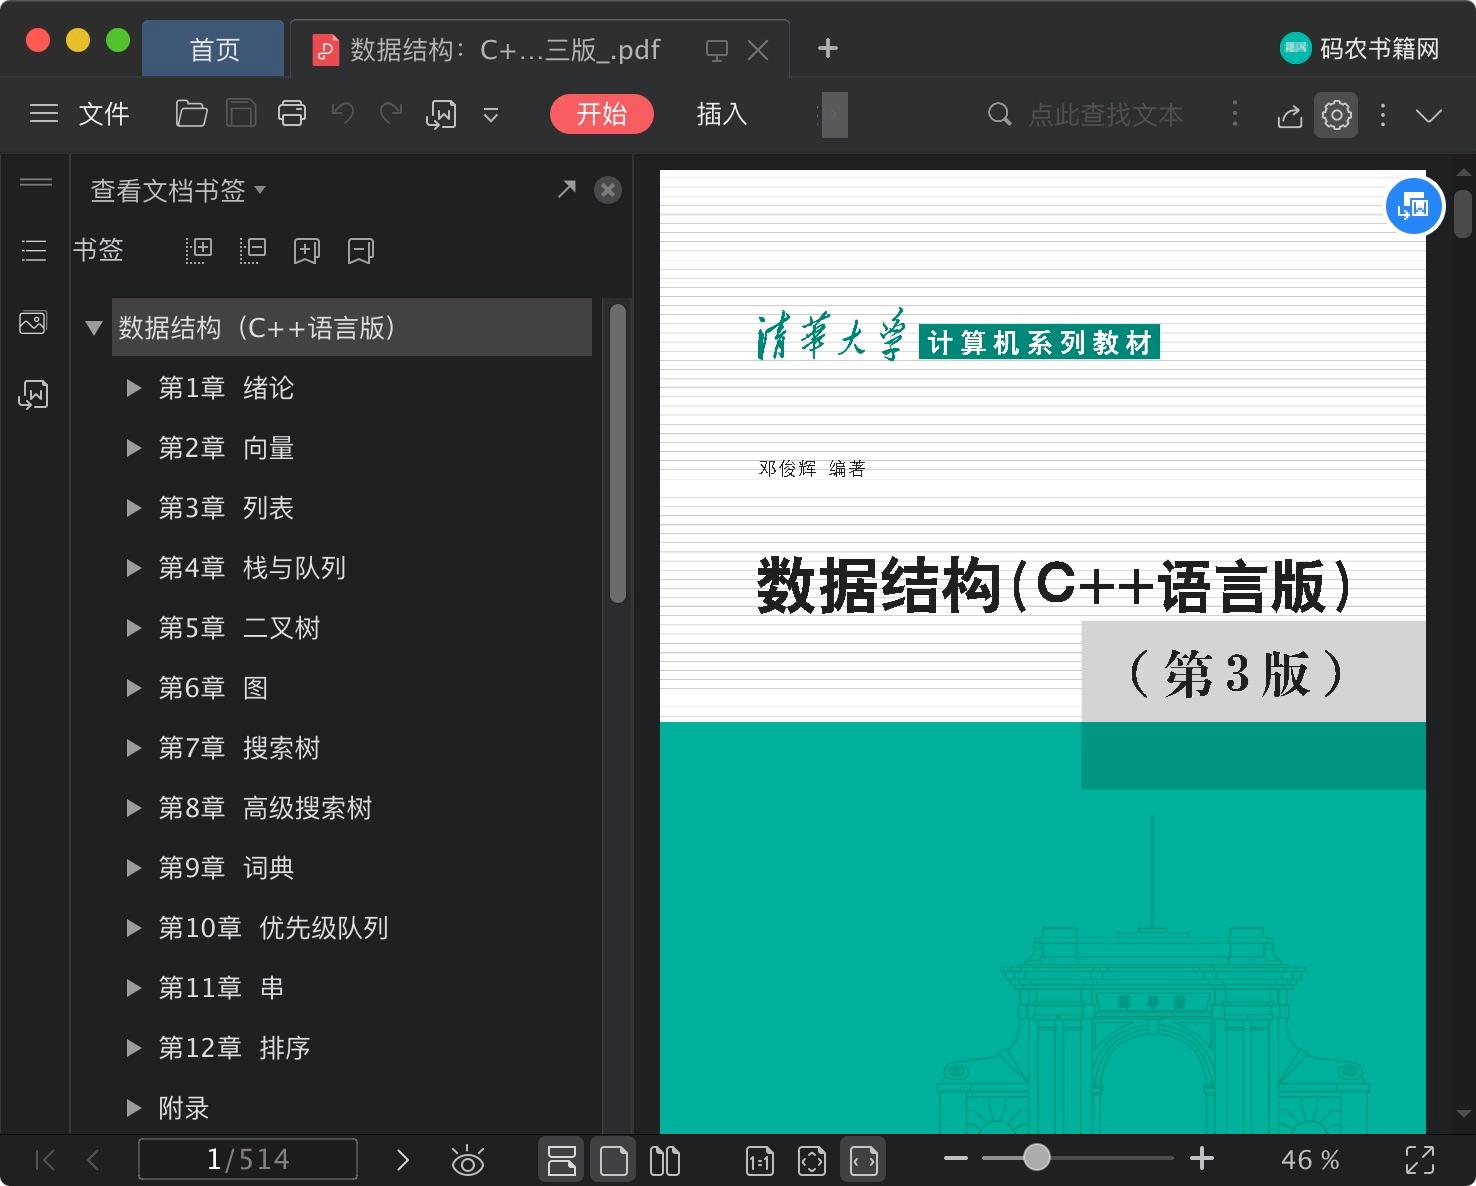The image size is (1476, 1186).
Task: Collapse the 数据结构（C++语言版）root bookmark
Action: tap(94, 328)
